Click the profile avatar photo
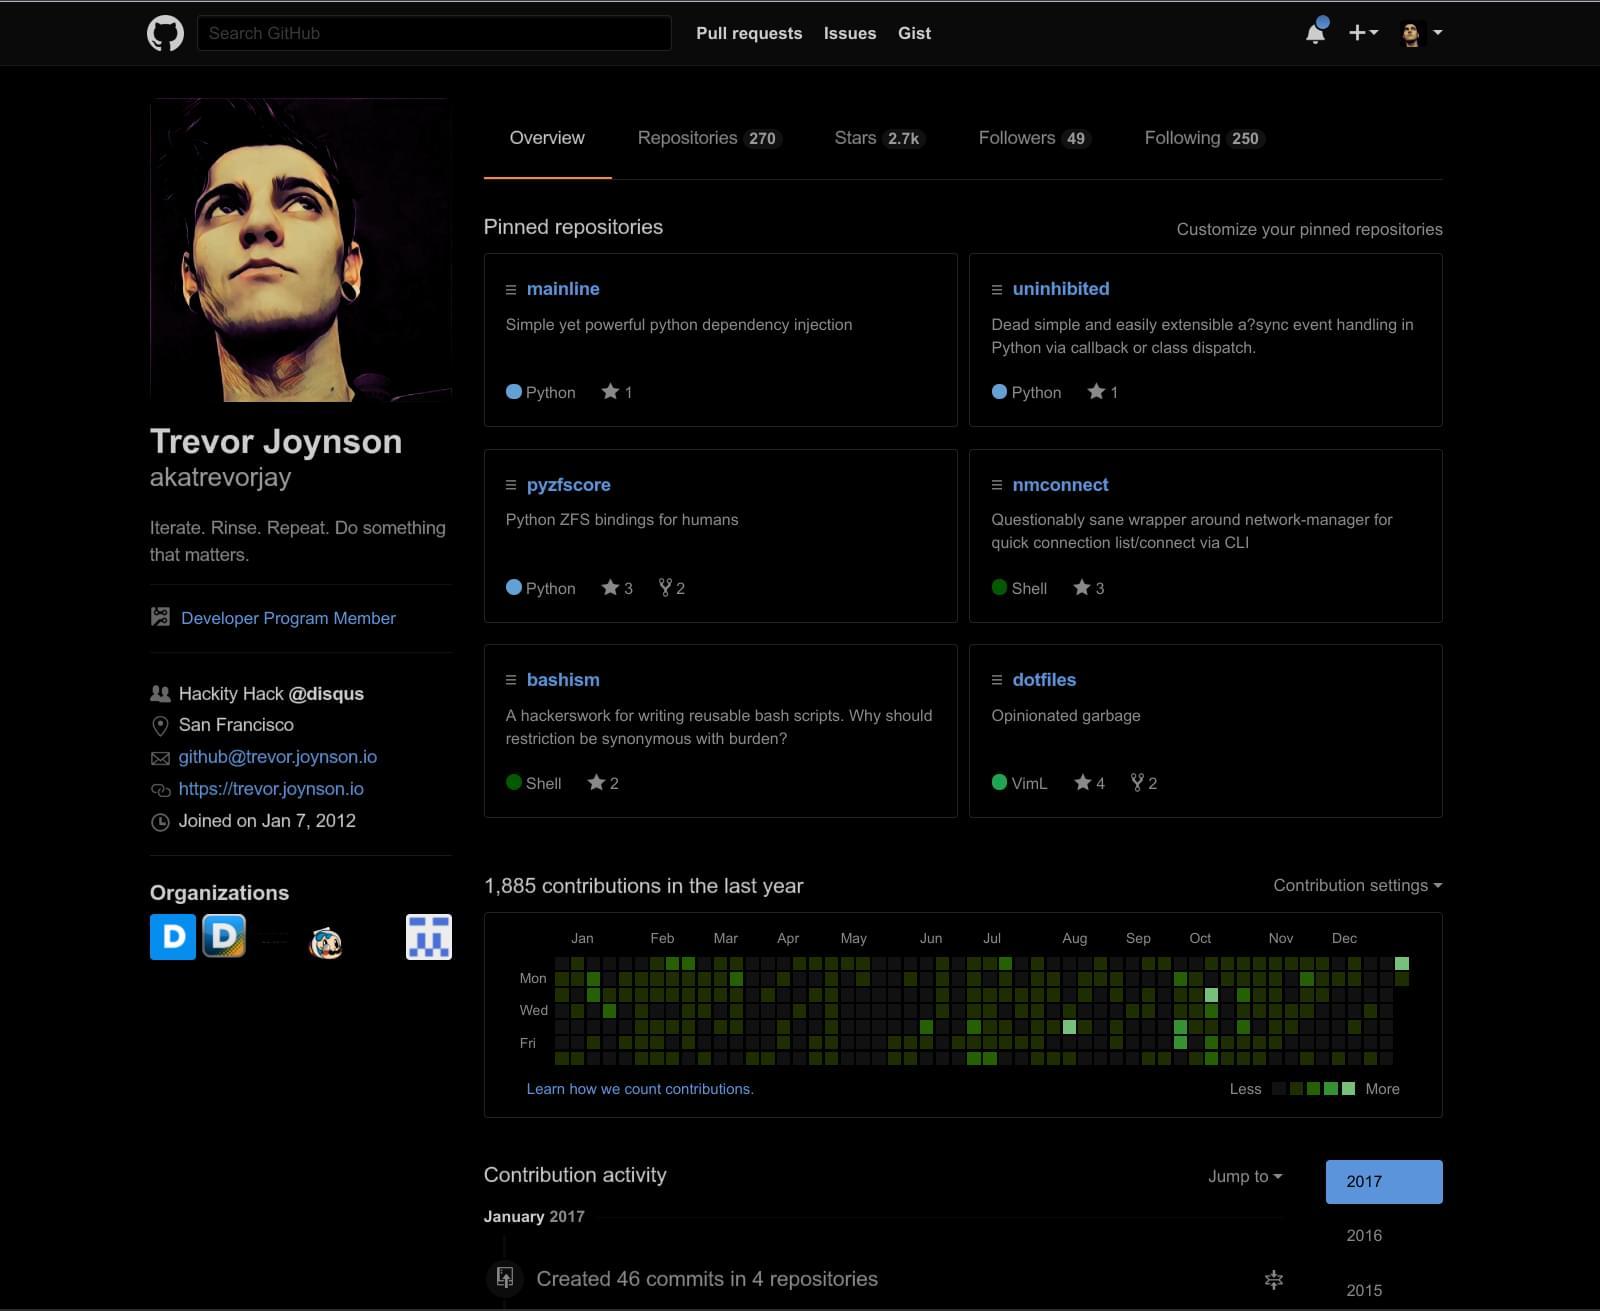Screen dimensions: 1600x1311 (300, 250)
